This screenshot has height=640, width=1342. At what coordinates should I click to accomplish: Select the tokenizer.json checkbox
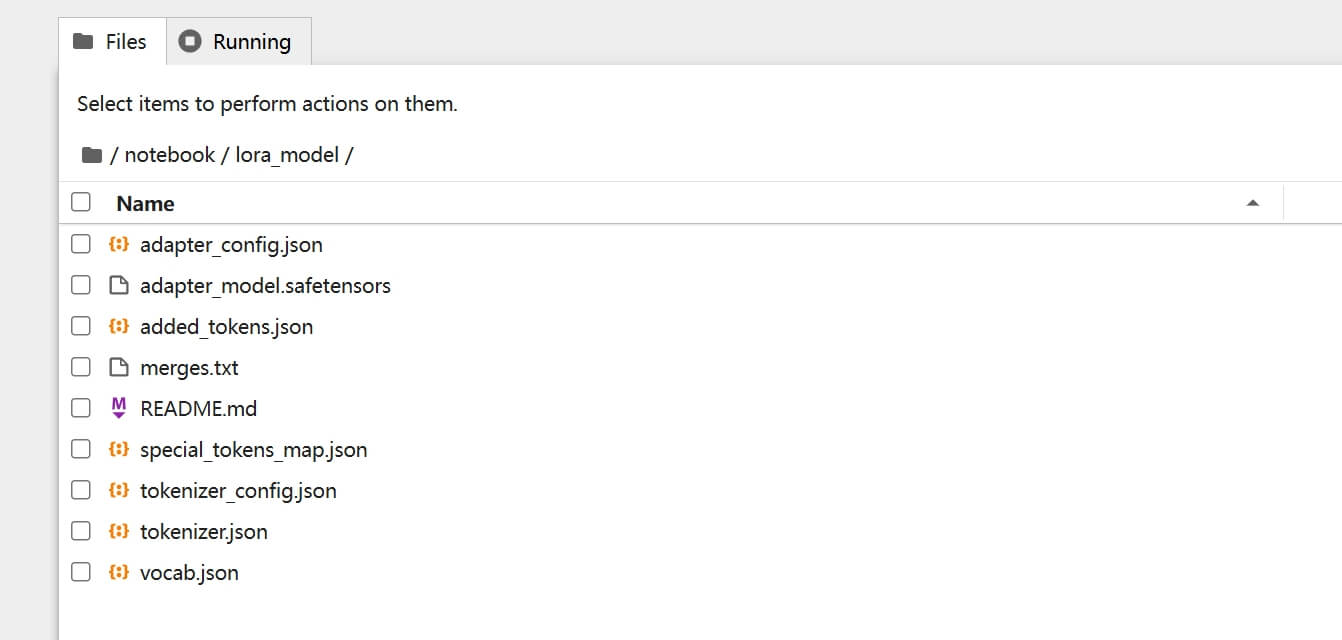81,531
